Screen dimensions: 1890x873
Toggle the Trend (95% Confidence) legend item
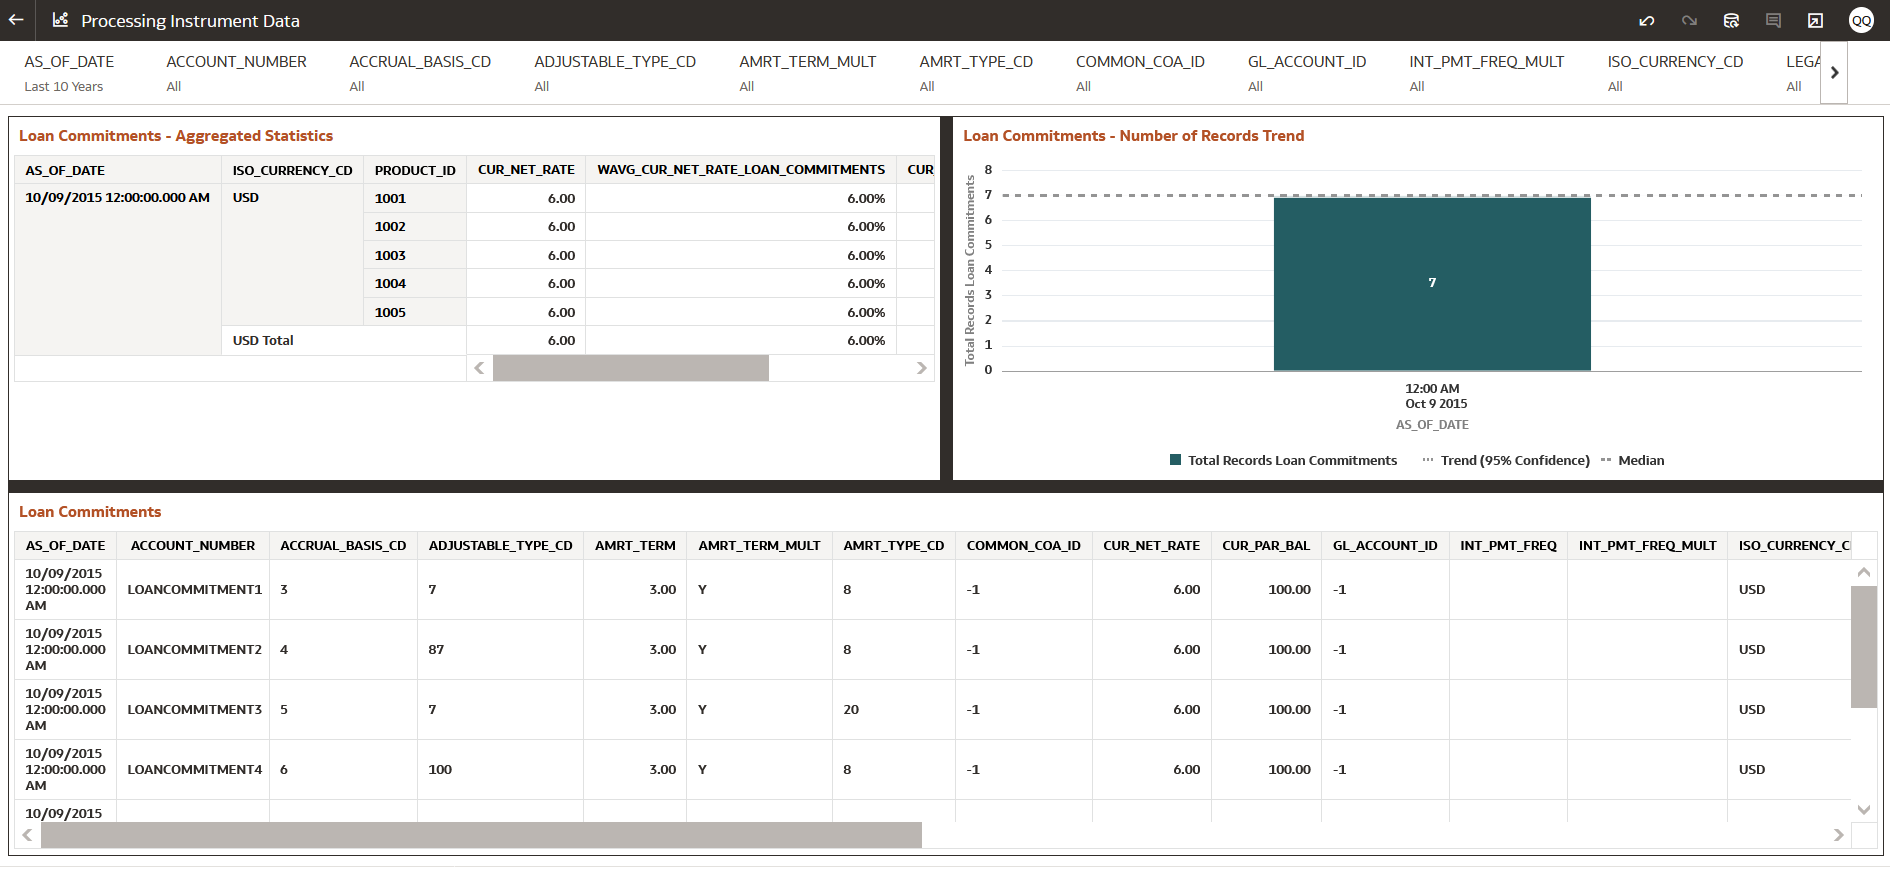pos(1506,460)
